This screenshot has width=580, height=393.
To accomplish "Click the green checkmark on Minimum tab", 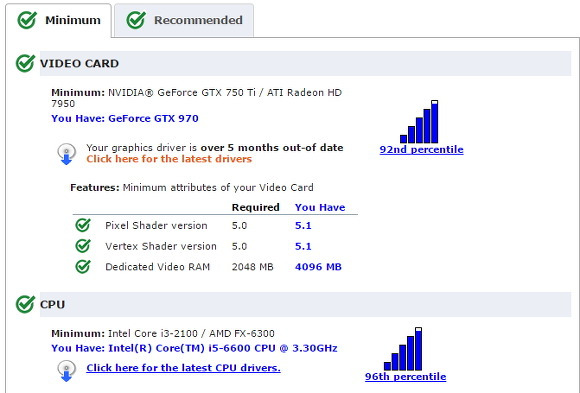I will pyautogui.click(x=27, y=20).
